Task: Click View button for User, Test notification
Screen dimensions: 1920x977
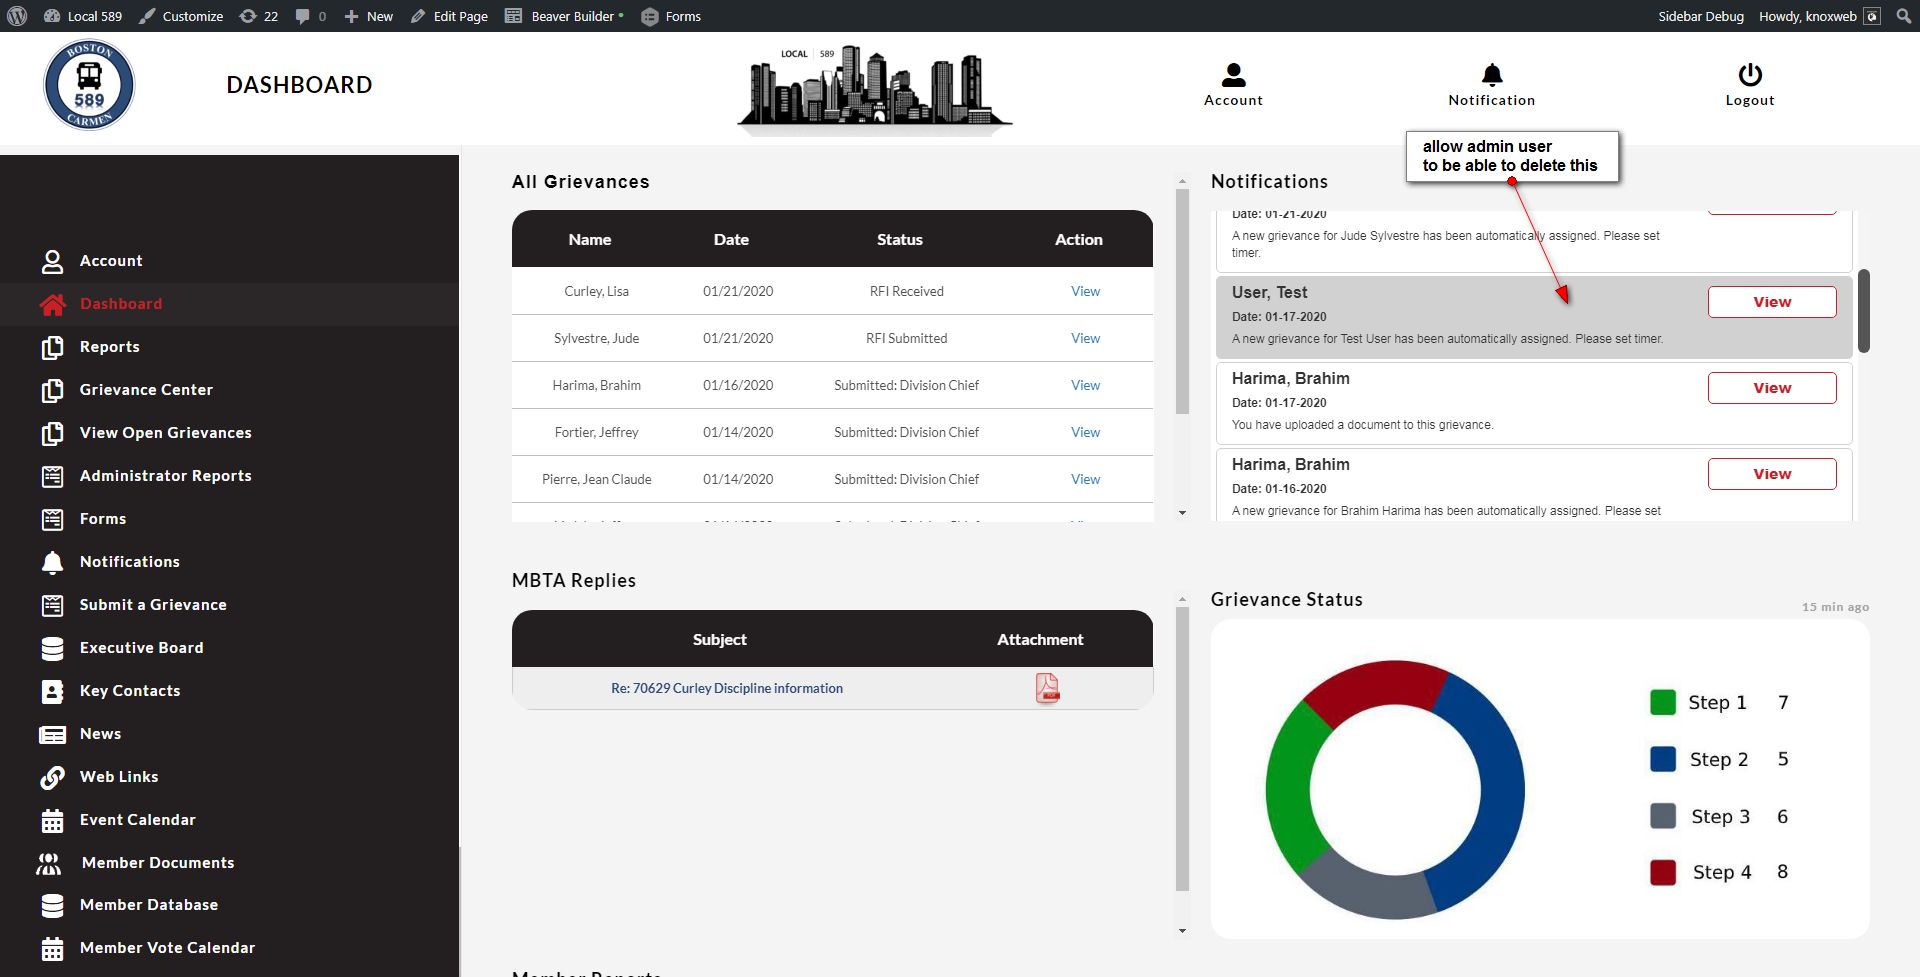Action: (1771, 302)
